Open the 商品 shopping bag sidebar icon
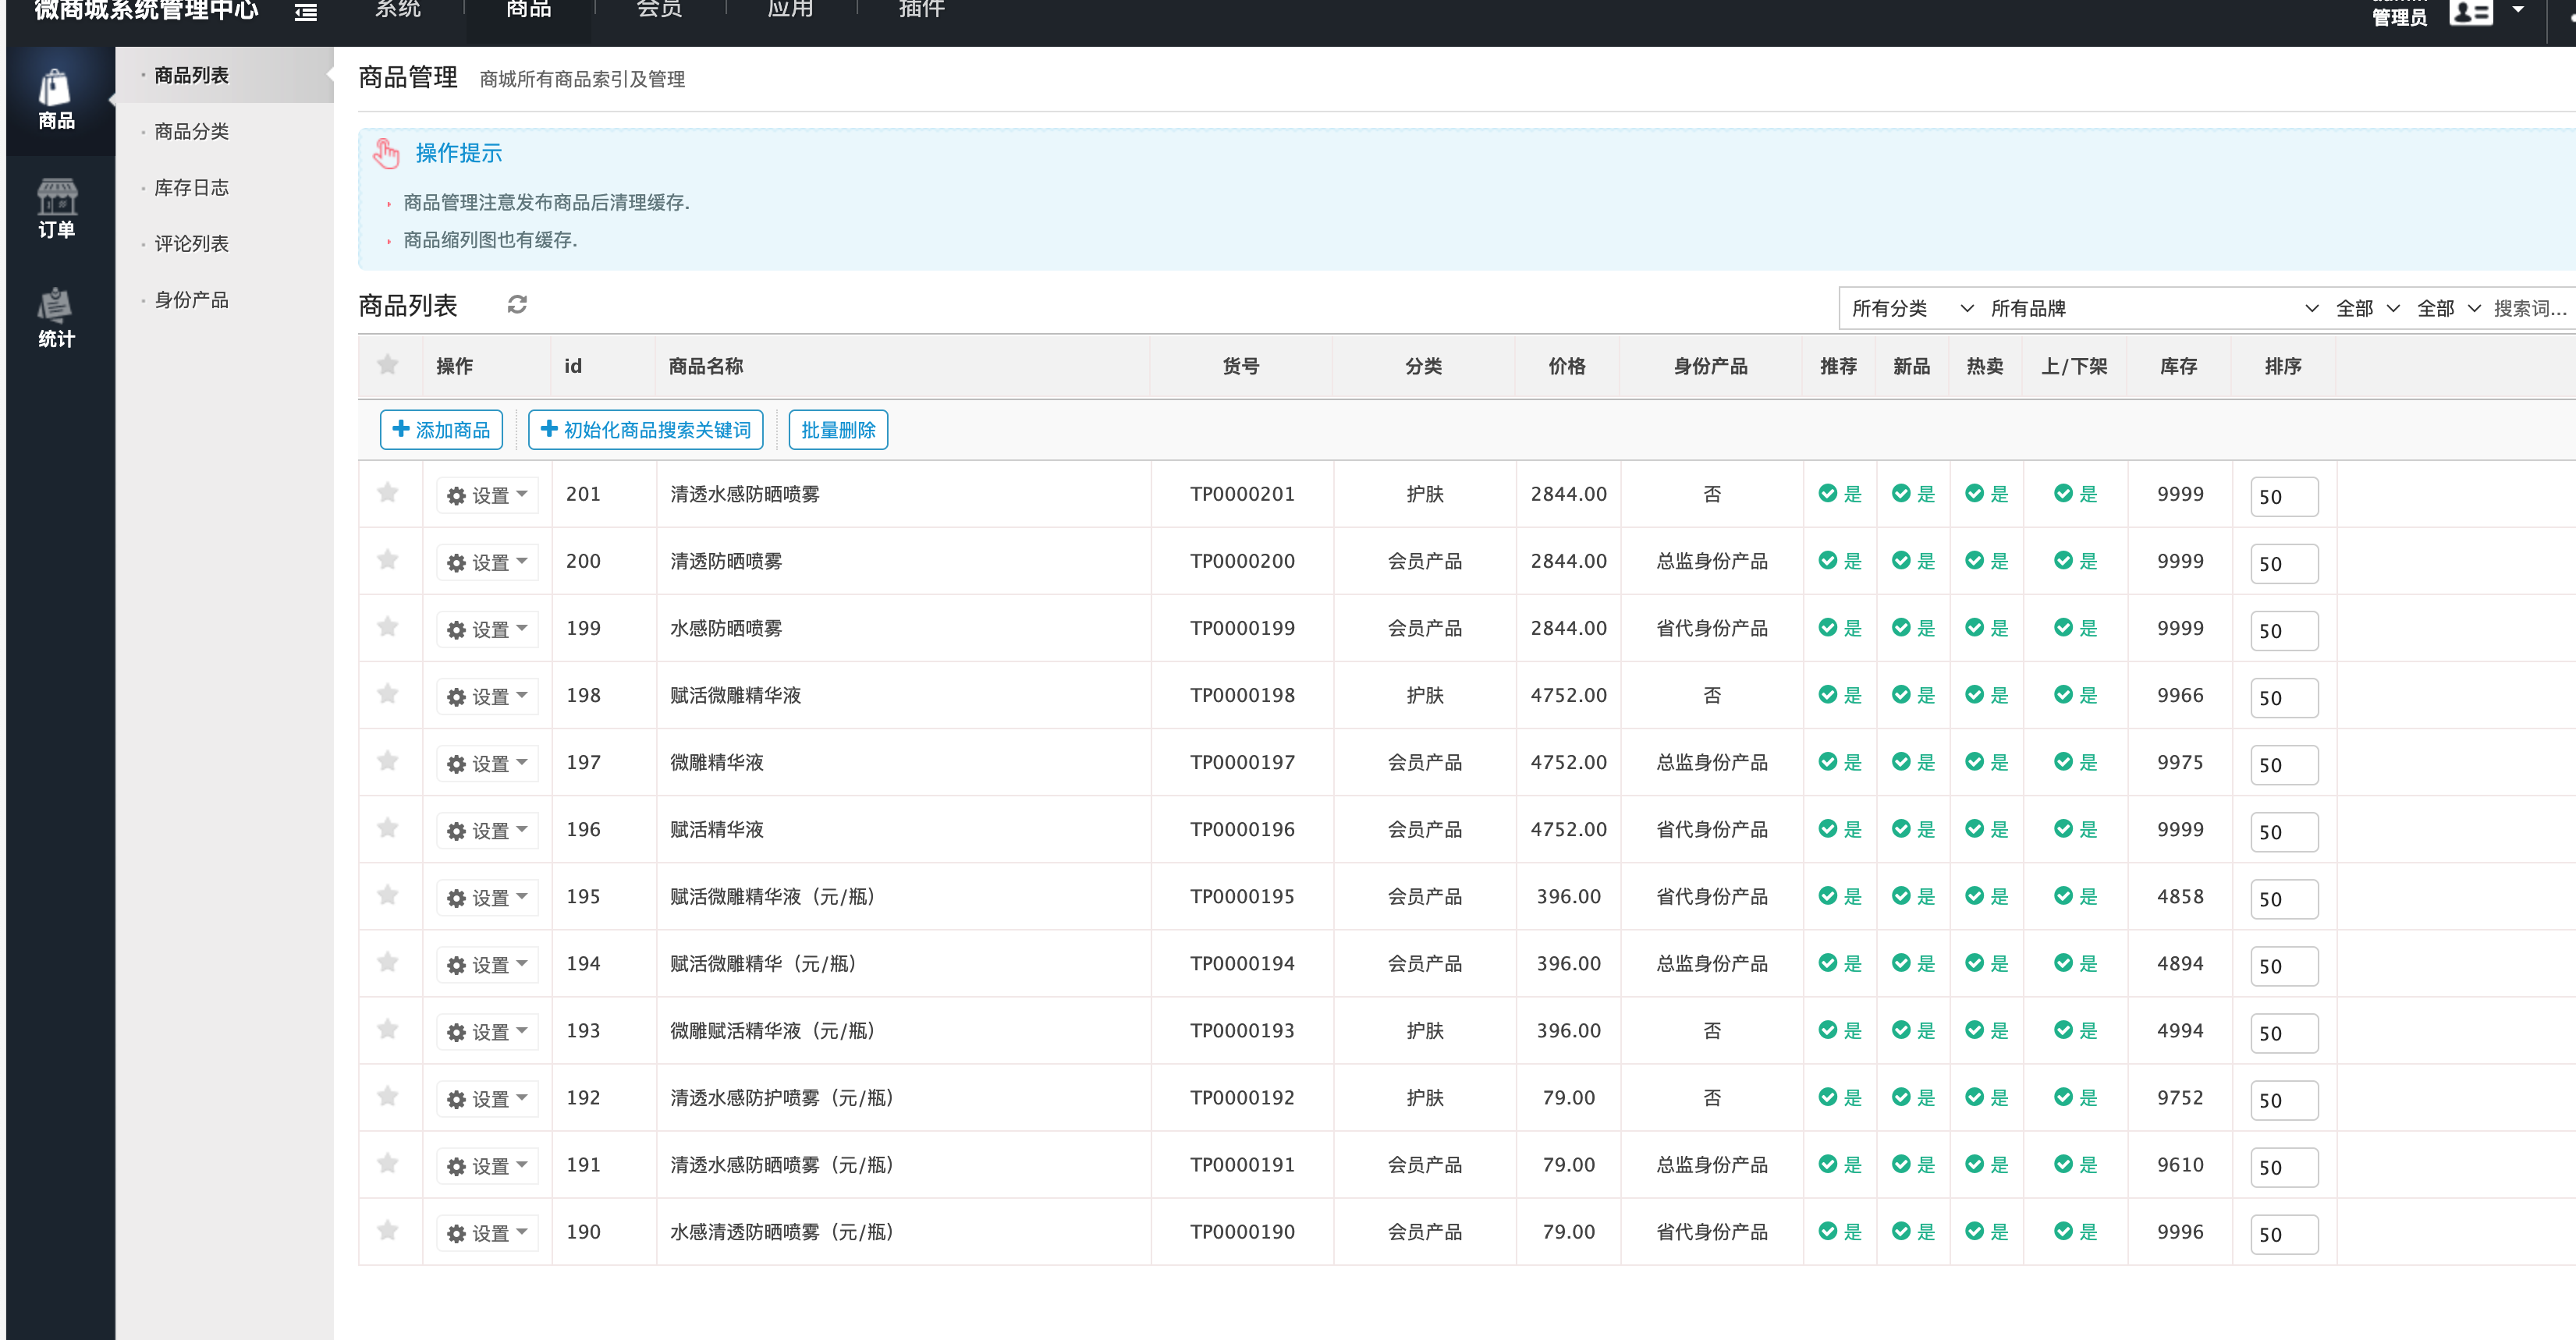Viewport: 2576px width, 1340px height. coord(57,99)
